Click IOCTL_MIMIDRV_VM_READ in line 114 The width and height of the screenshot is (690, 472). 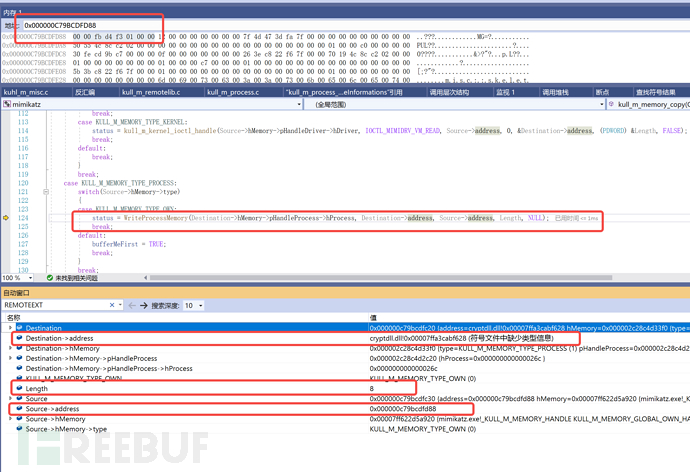point(402,131)
